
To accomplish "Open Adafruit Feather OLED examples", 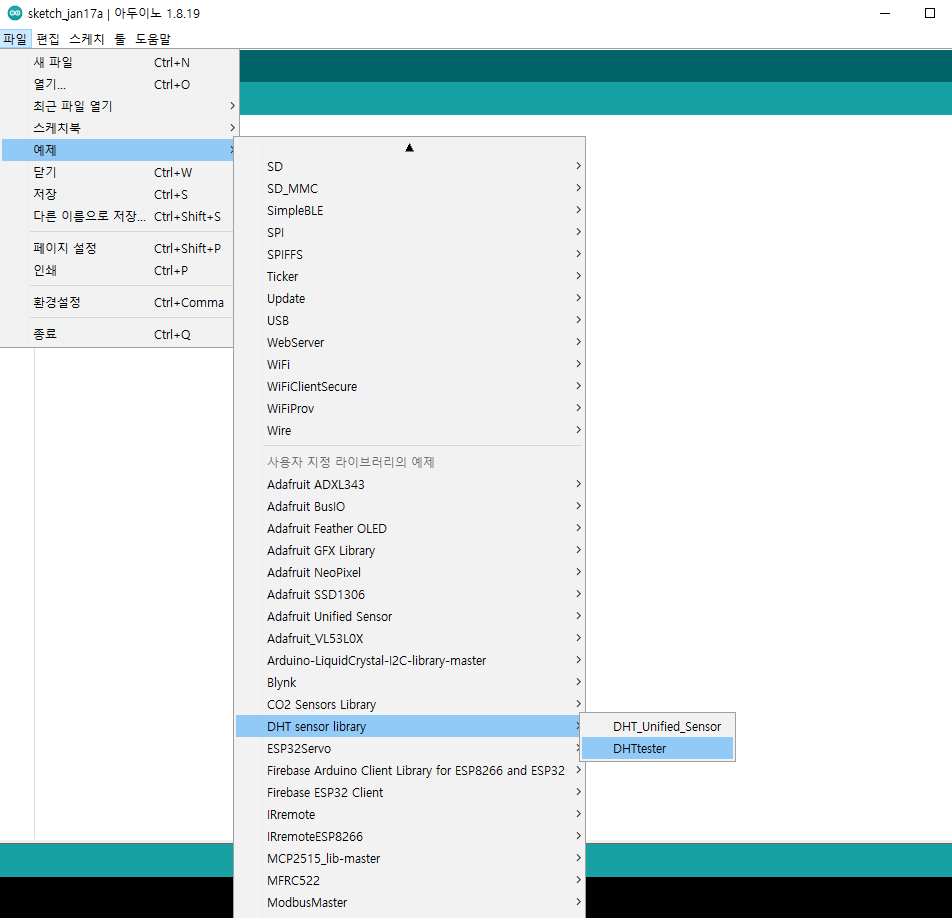I will point(410,528).
